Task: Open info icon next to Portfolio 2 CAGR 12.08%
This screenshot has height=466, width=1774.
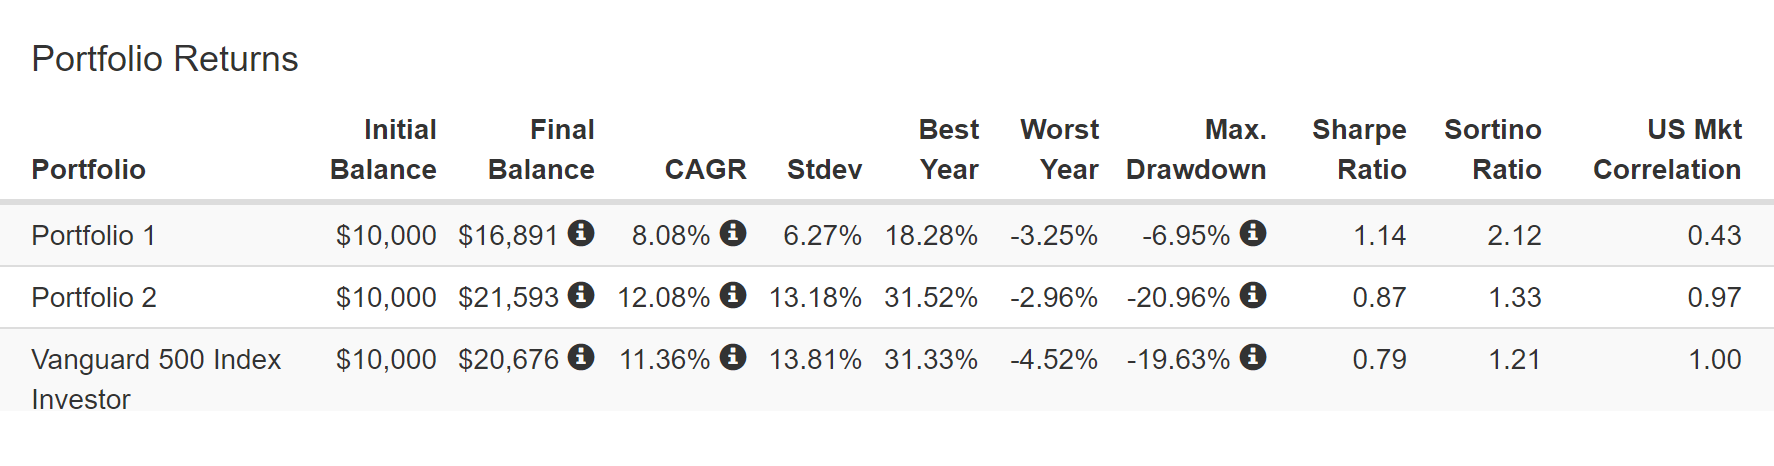Action: [733, 295]
